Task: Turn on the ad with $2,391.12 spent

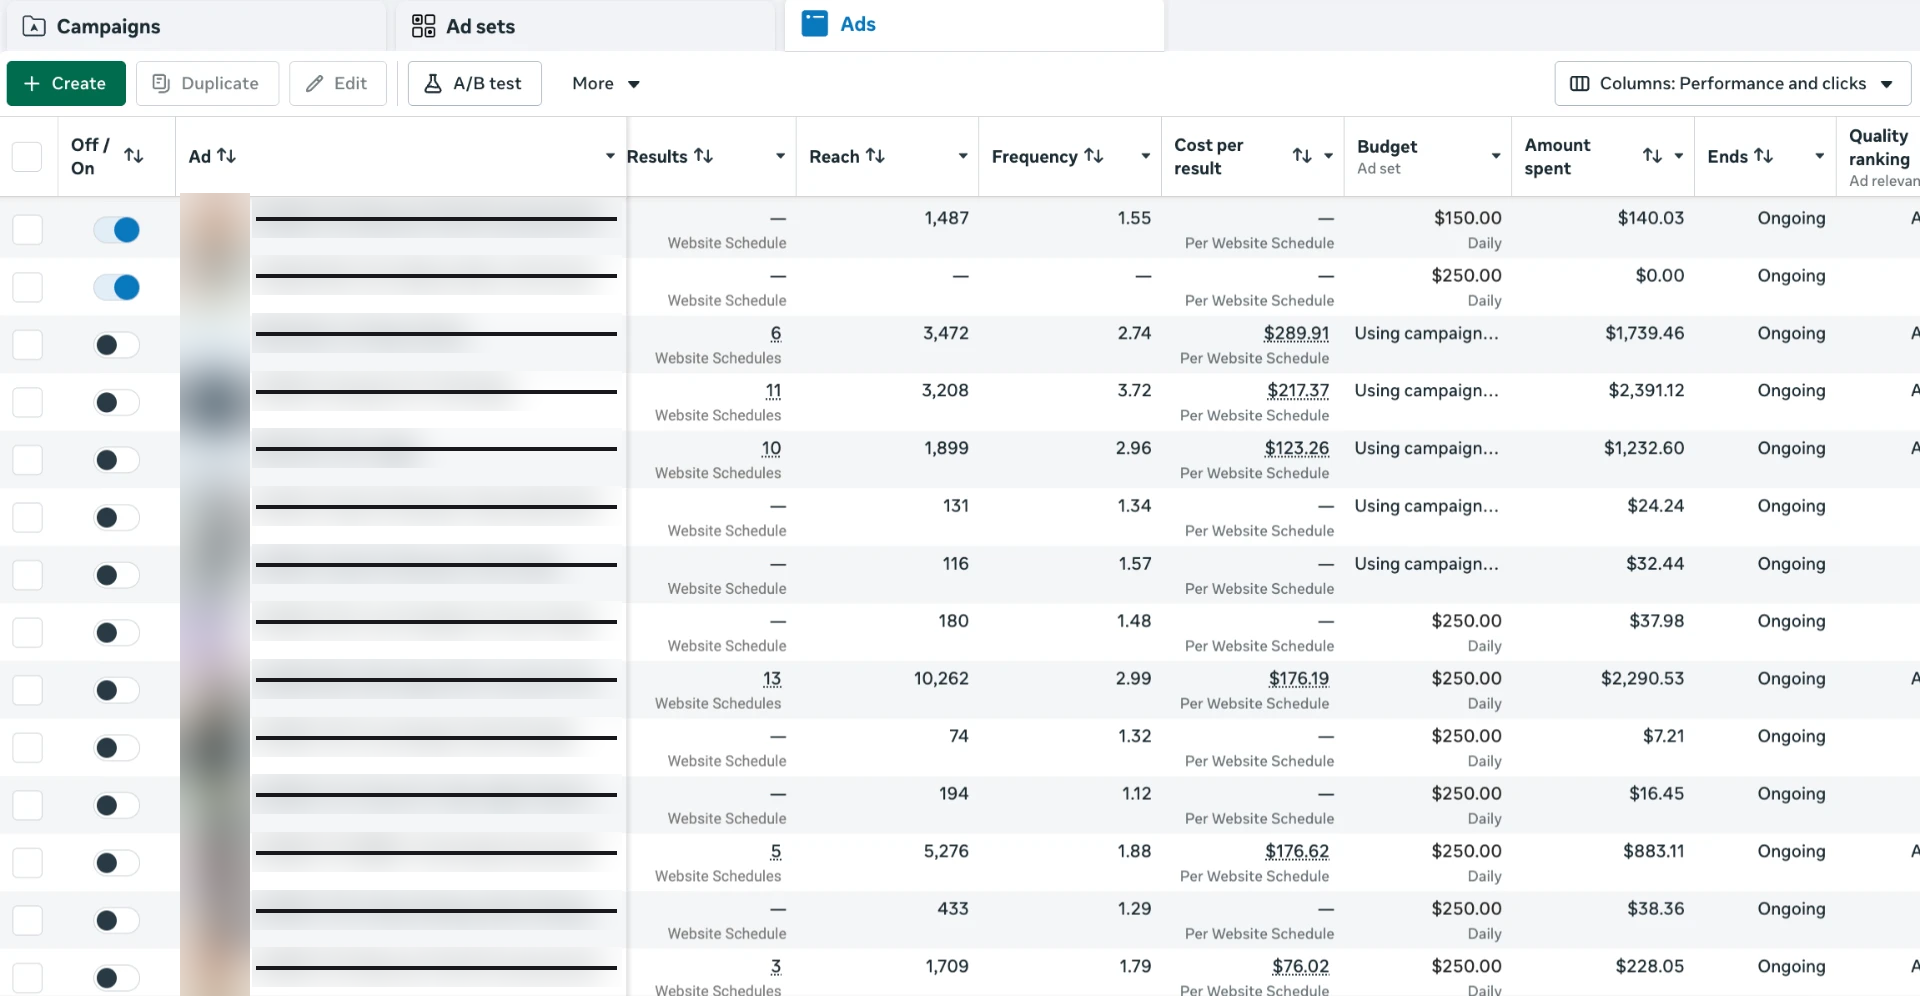Action: [x=117, y=402]
